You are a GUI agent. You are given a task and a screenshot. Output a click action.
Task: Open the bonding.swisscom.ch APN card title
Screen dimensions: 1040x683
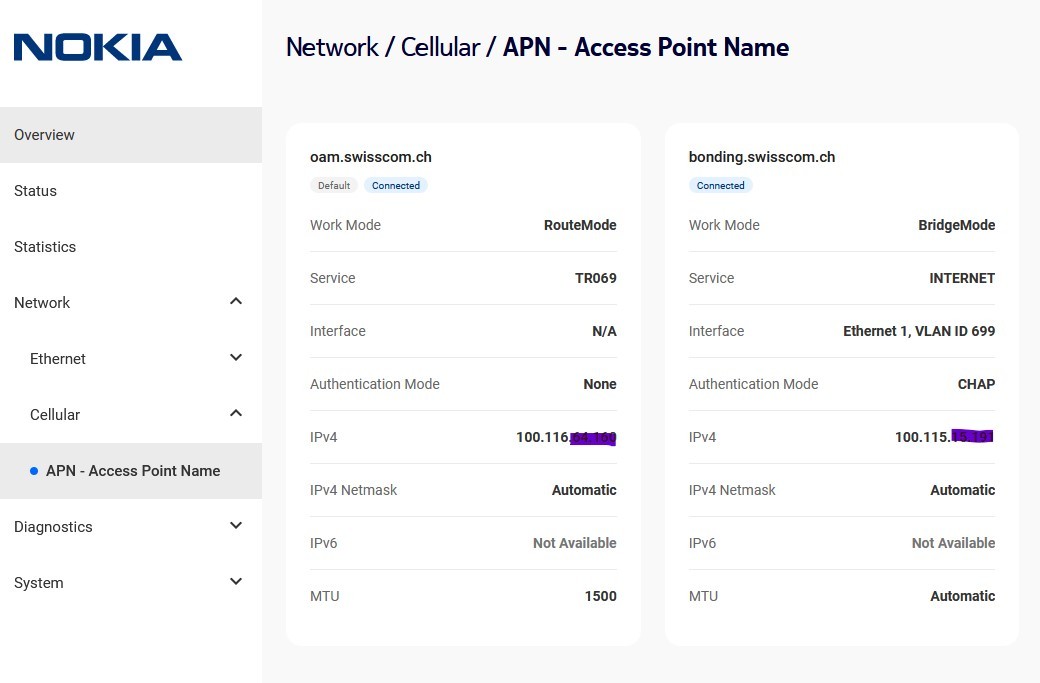[762, 157]
